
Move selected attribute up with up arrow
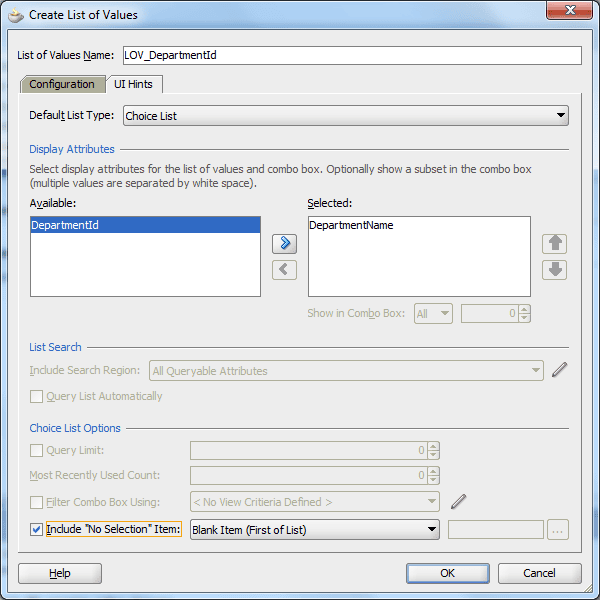[554, 244]
